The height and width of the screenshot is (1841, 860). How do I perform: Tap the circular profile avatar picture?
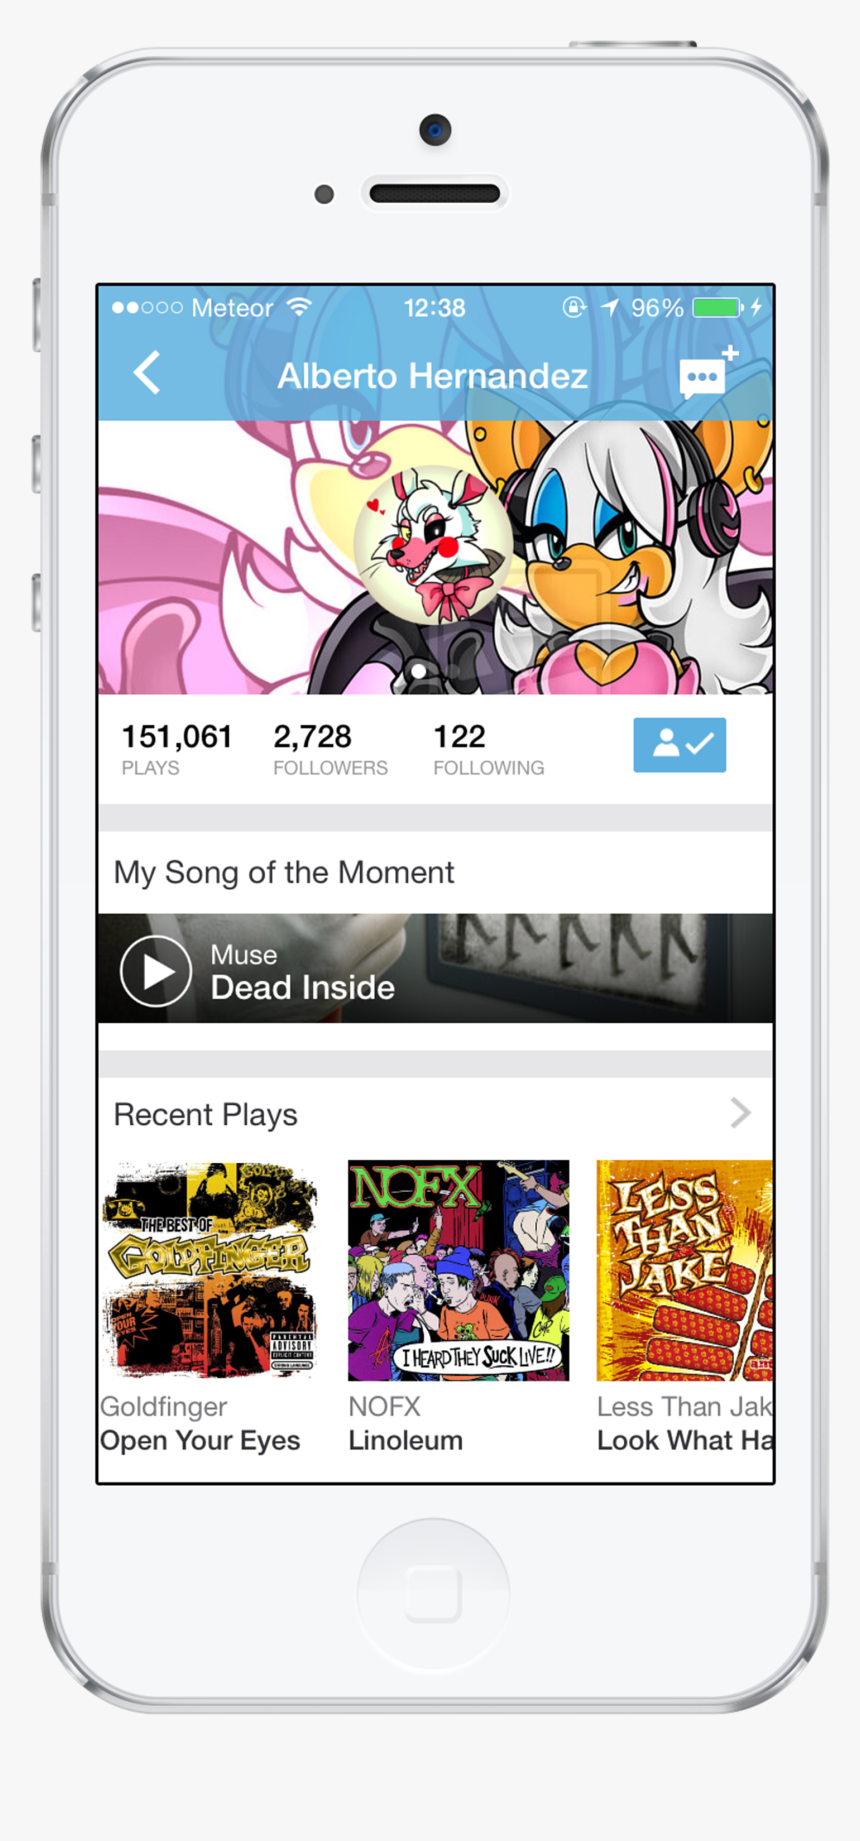(x=434, y=544)
